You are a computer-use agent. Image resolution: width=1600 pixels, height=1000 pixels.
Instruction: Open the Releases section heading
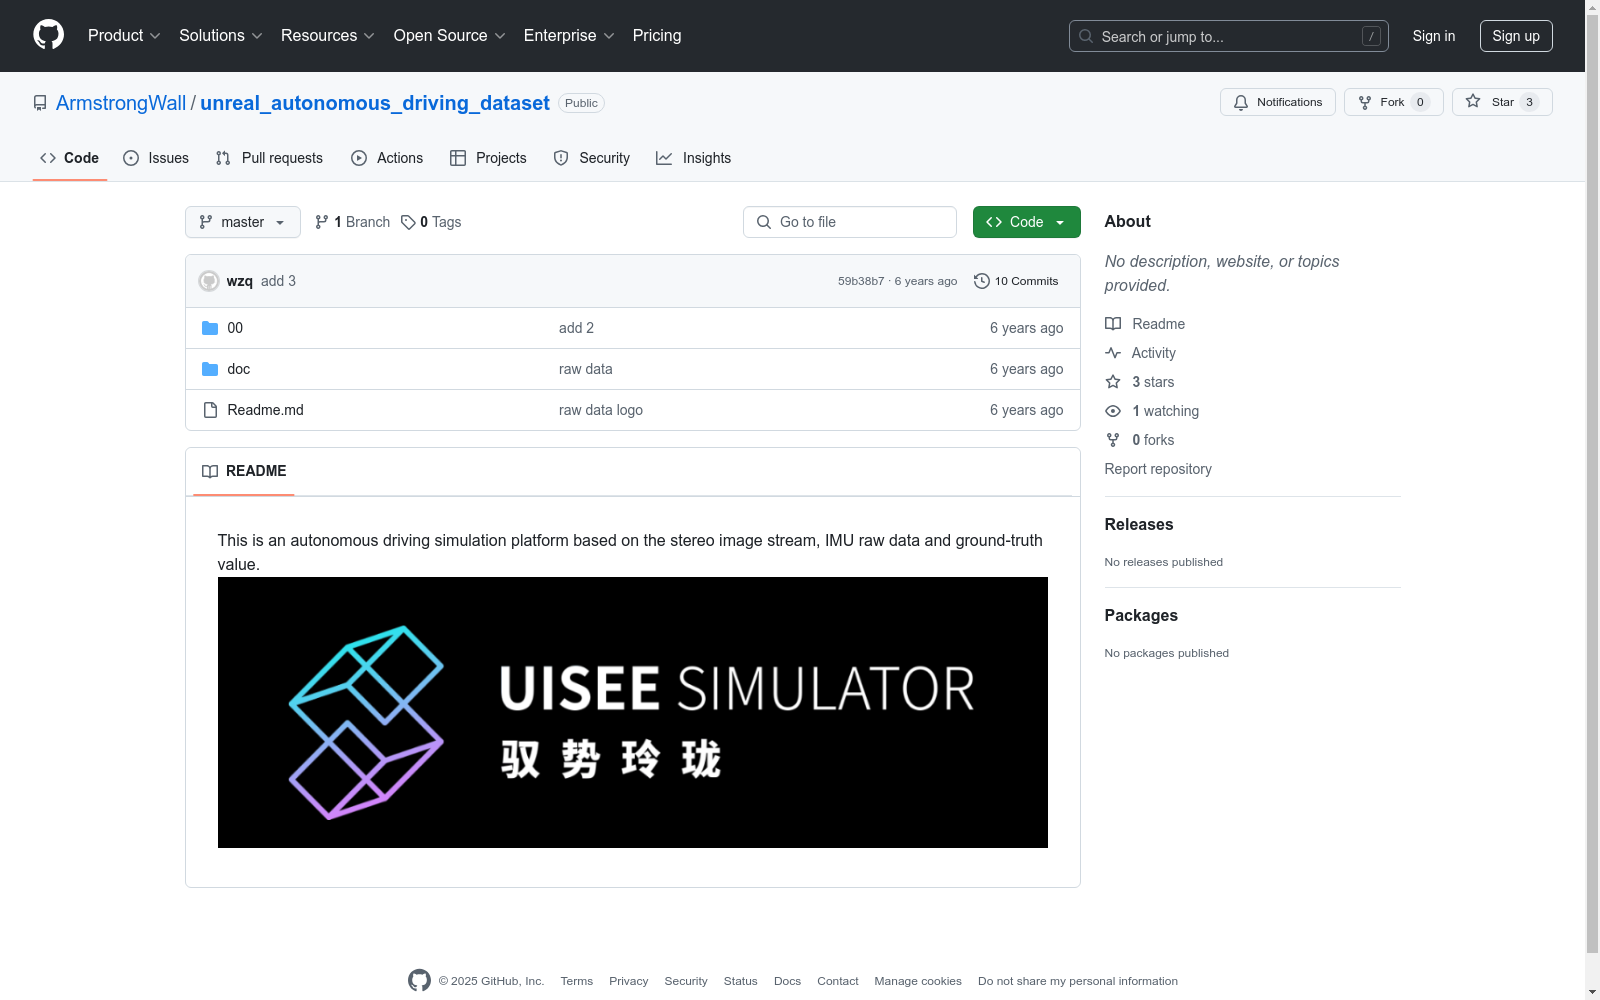click(x=1139, y=524)
